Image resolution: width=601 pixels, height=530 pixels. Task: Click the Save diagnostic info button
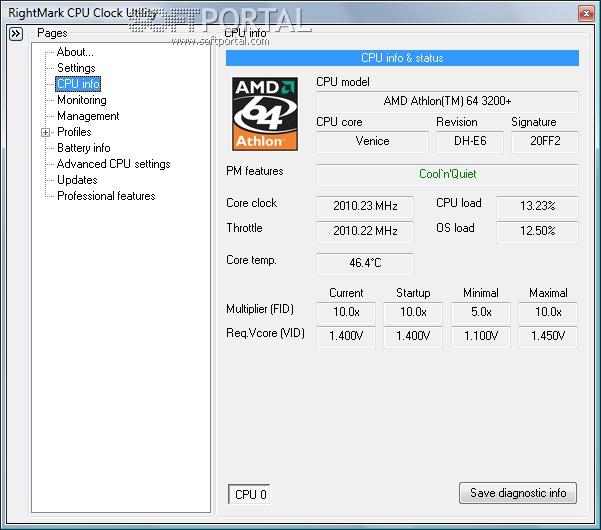pyautogui.click(x=518, y=493)
